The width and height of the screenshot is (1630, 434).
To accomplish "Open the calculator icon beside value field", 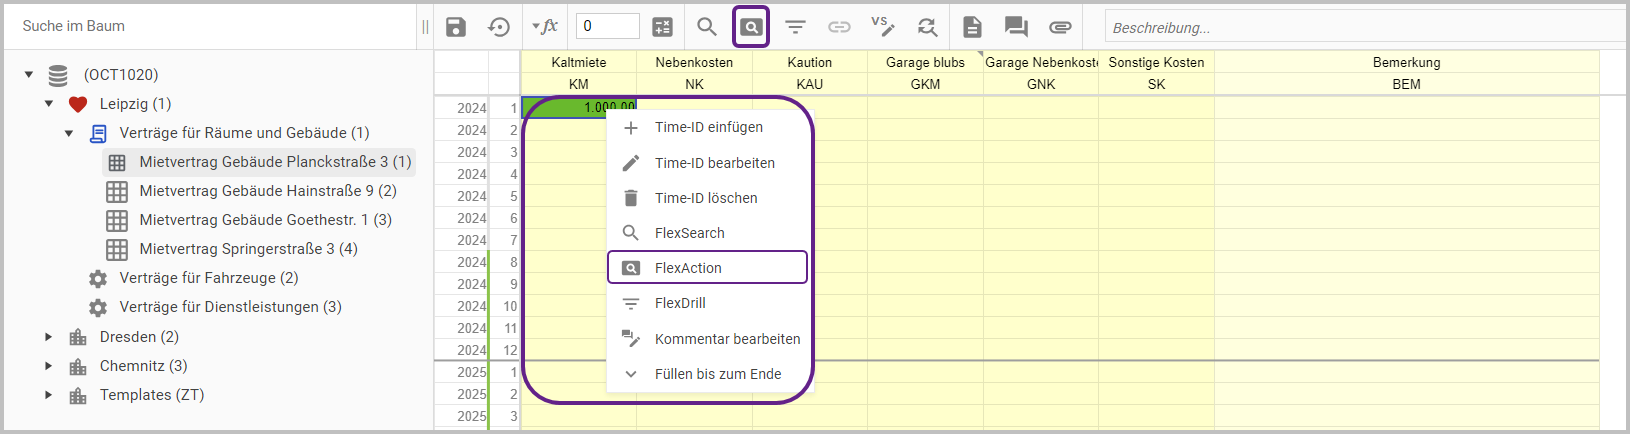I will tap(662, 27).
